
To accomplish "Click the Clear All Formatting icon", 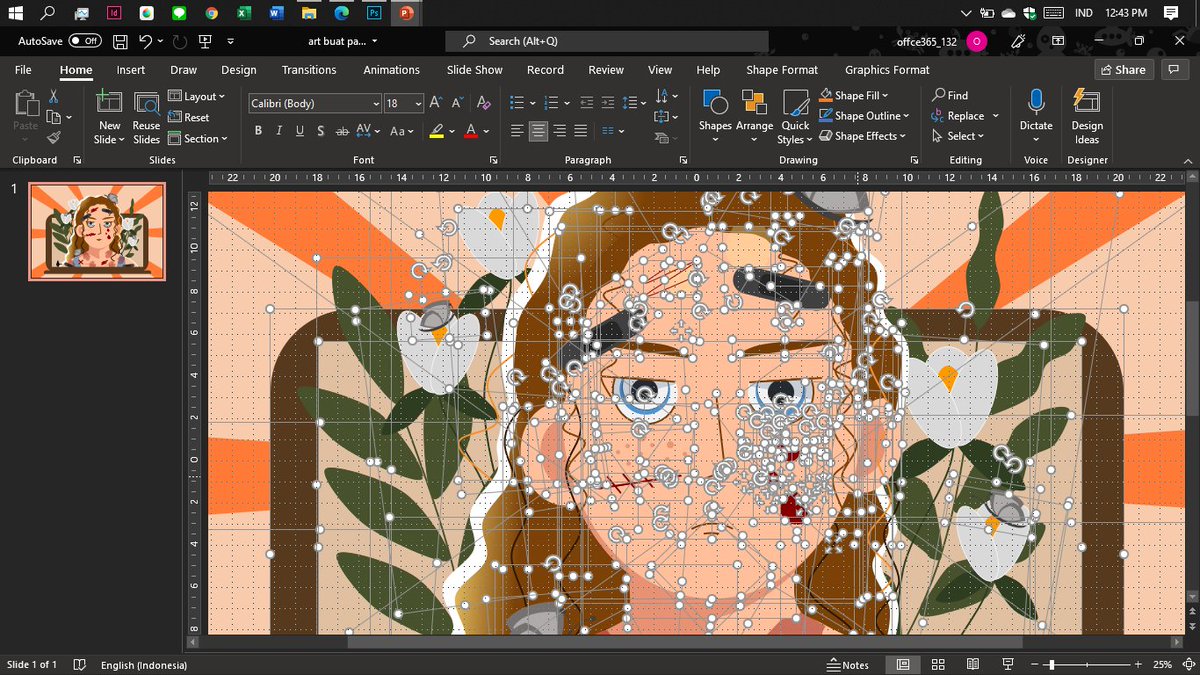I will click(x=484, y=103).
